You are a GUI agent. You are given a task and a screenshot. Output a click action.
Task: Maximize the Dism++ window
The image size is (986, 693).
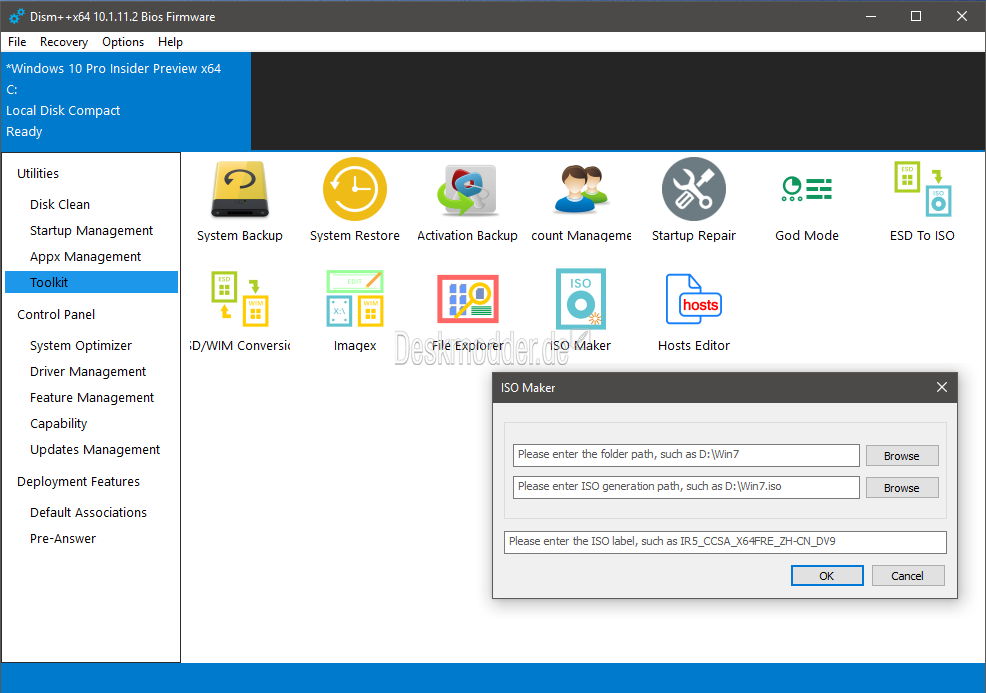point(916,16)
